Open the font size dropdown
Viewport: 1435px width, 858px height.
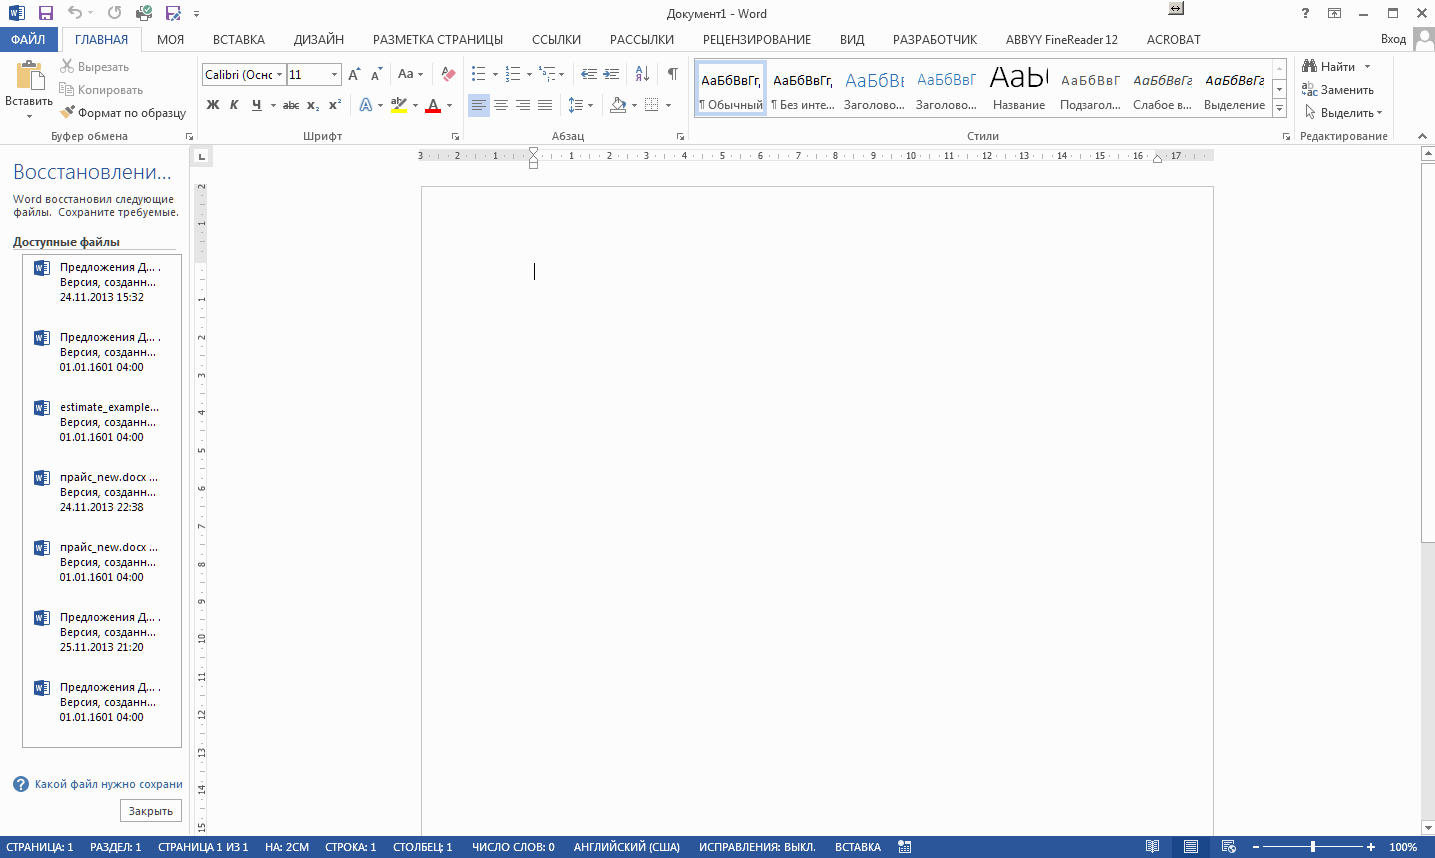335,75
